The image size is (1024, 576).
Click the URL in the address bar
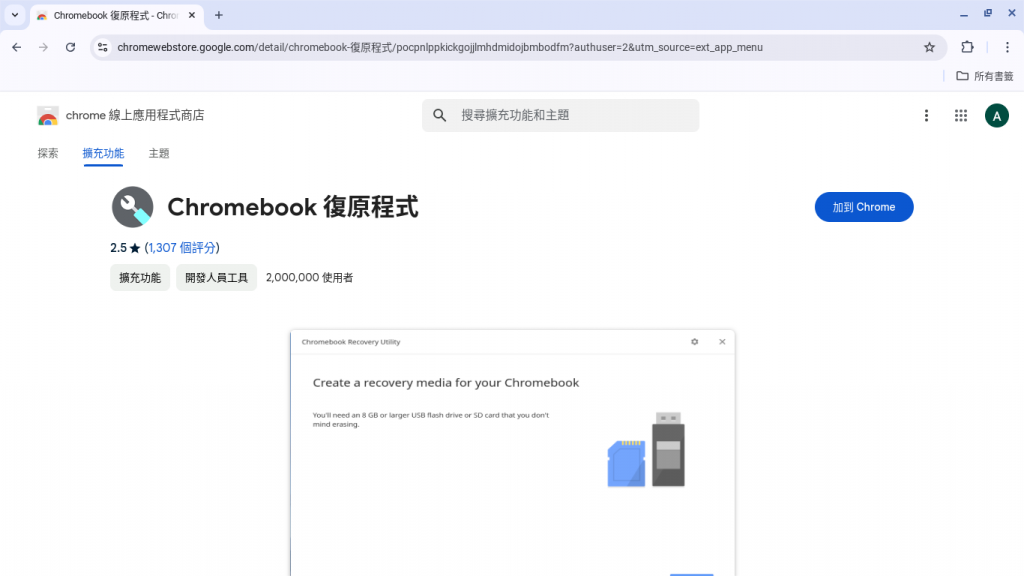point(440,47)
